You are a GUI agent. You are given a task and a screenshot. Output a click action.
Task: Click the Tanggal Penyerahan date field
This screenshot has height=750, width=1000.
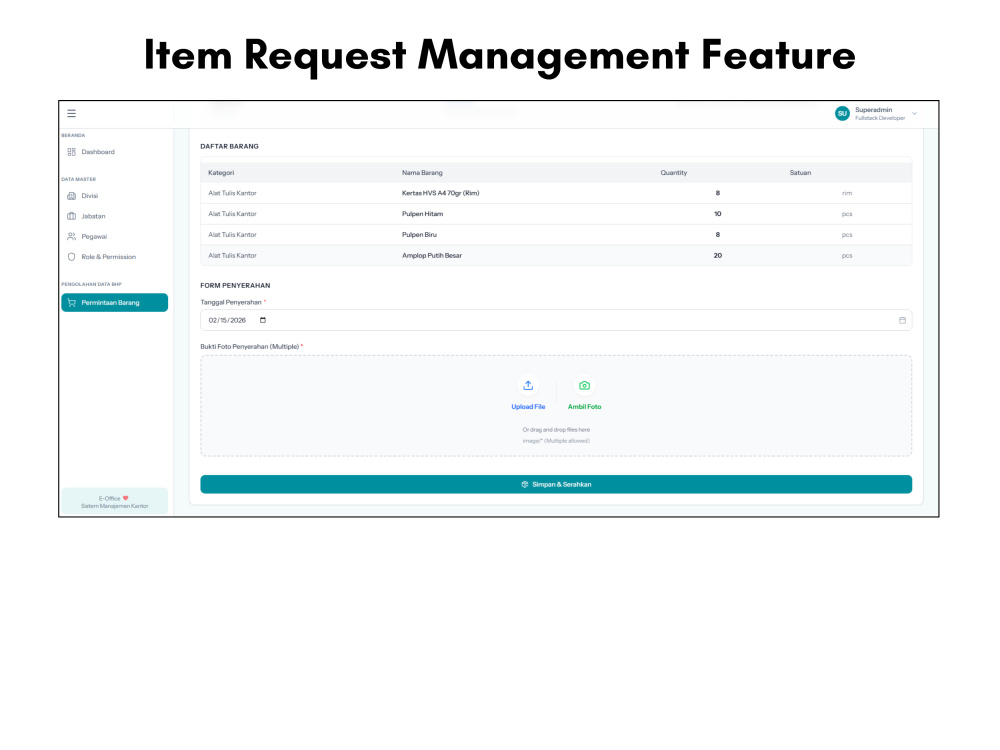tap(556, 320)
